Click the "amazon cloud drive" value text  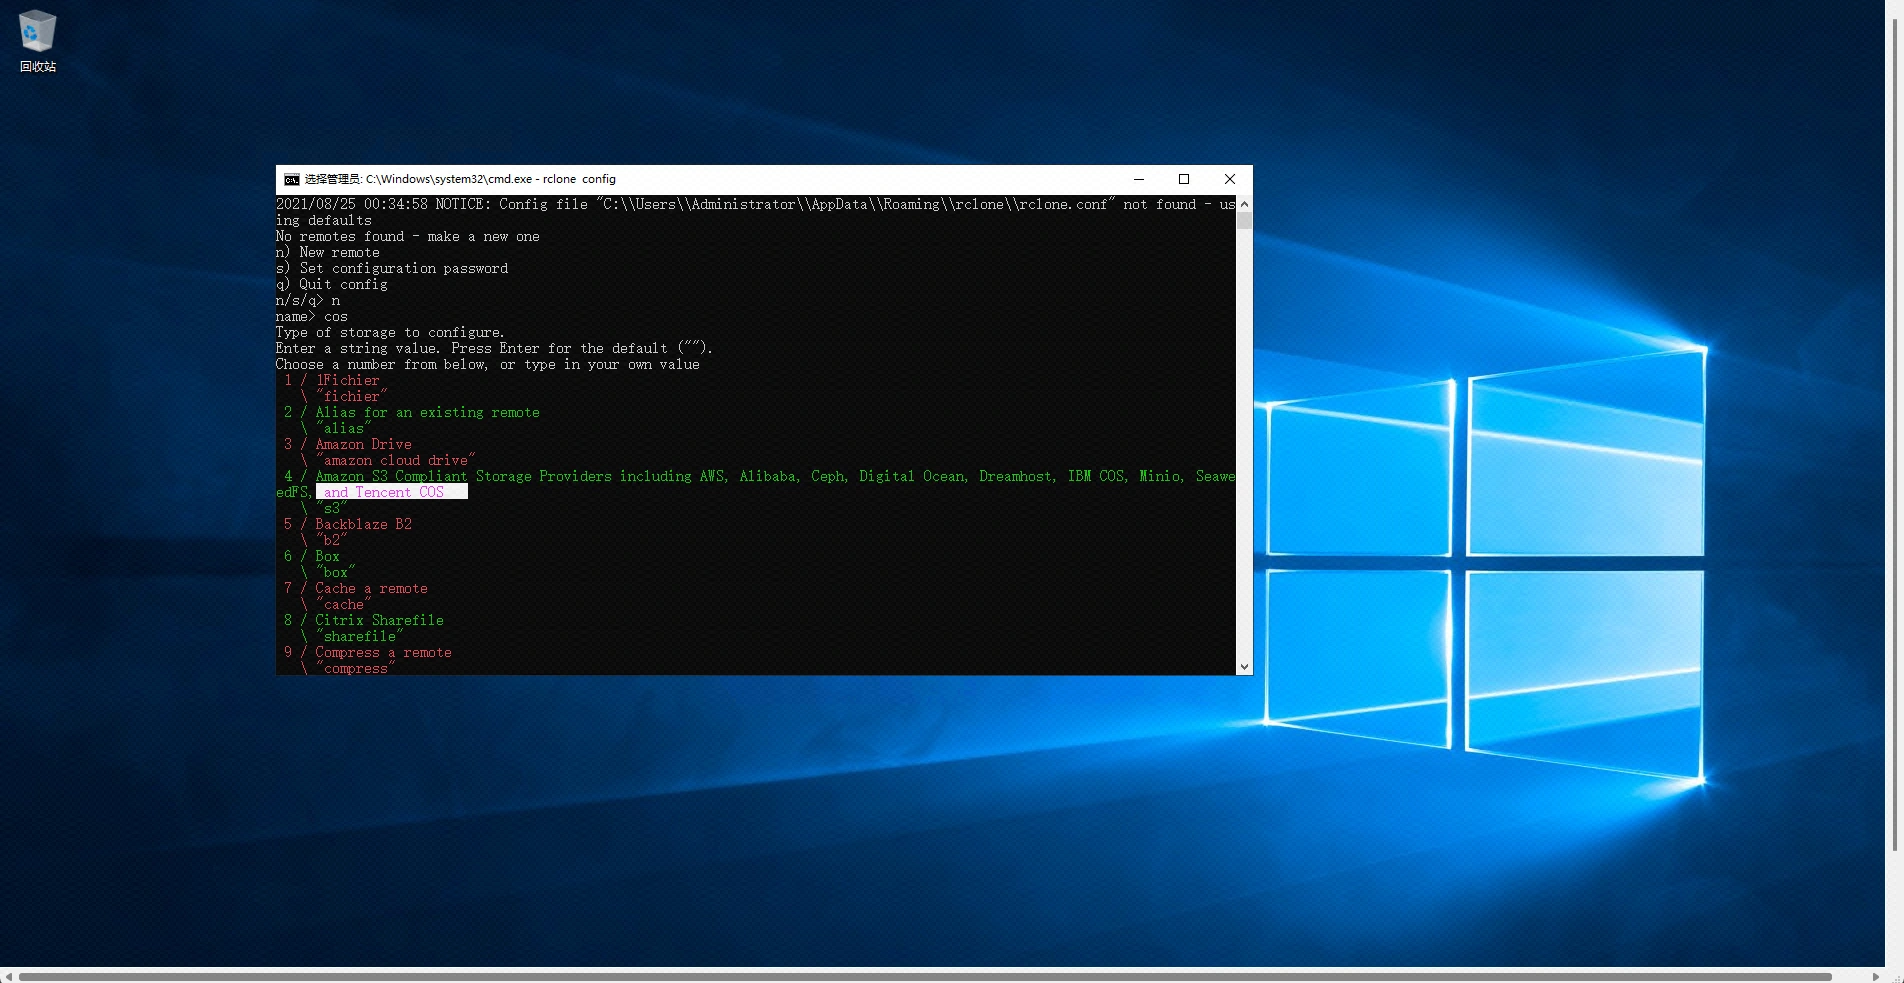tap(396, 460)
